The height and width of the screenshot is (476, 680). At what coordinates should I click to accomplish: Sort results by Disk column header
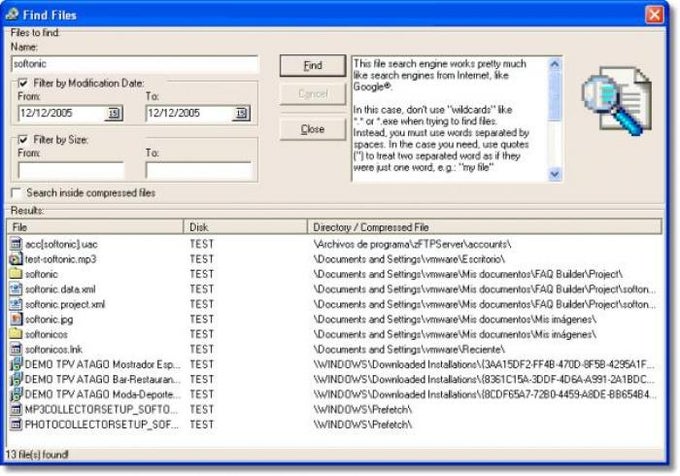tap(245, 227)
